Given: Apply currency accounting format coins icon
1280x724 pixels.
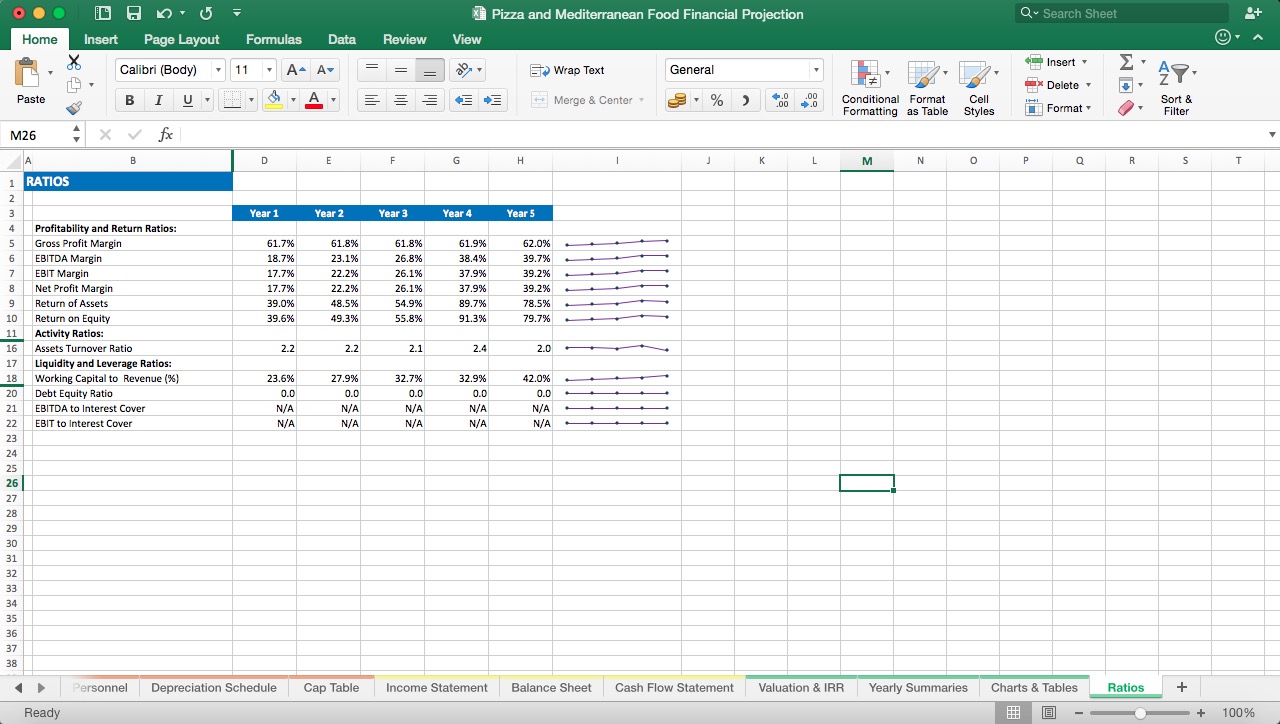Looking at the screenshot, I should [677, 100].
